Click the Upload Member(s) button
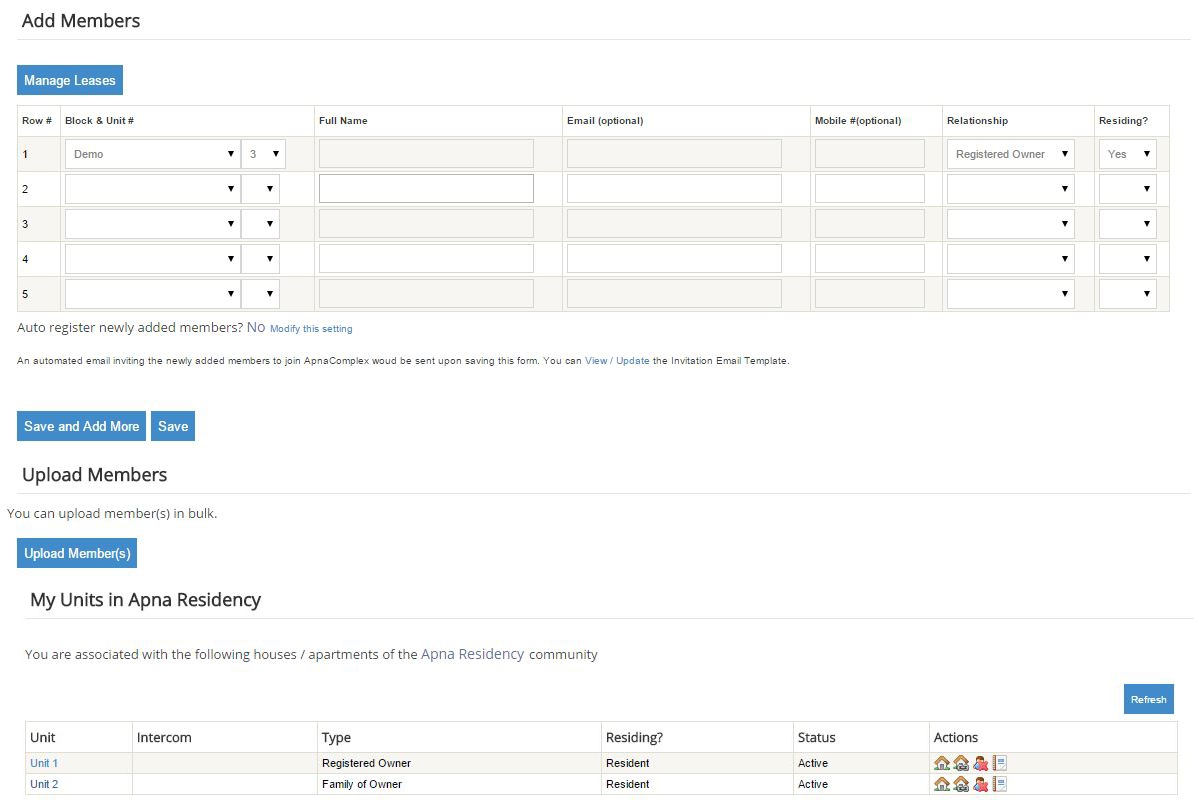The width and height of the screenshot is (1200, 800). click(x=77, y=553)
